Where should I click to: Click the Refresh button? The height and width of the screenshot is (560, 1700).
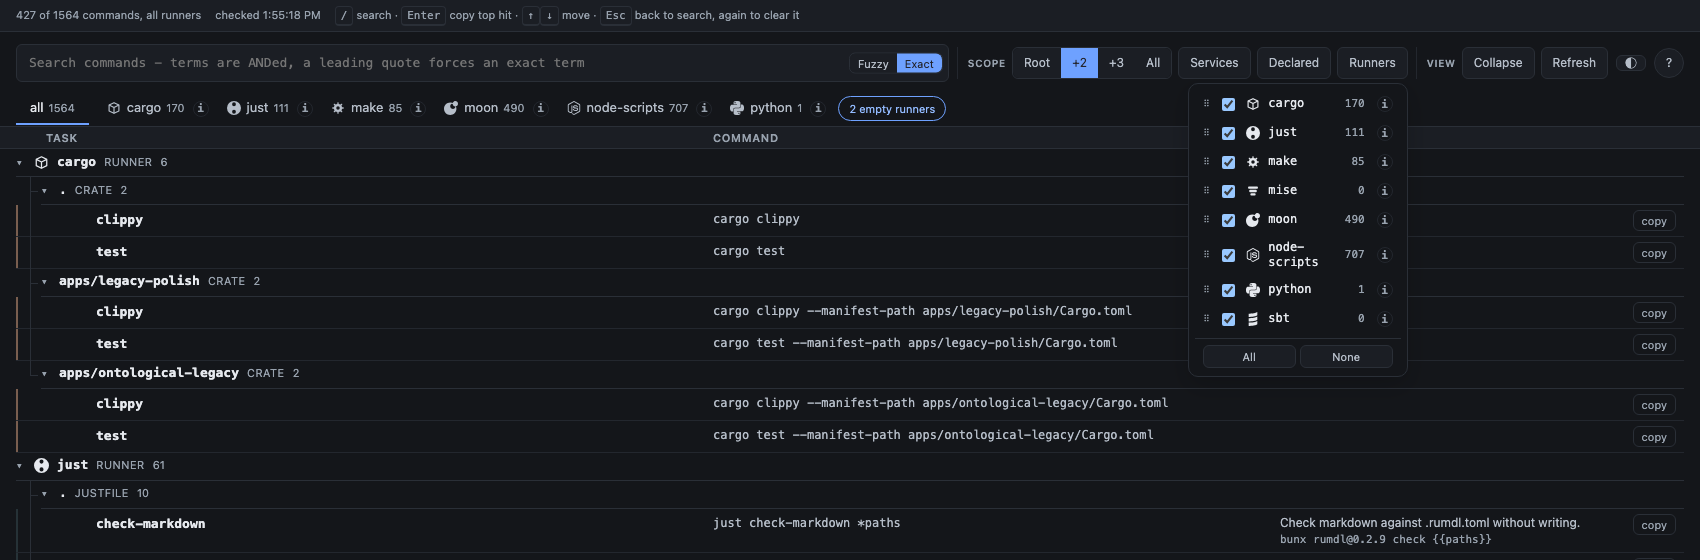click(1574, 63)
